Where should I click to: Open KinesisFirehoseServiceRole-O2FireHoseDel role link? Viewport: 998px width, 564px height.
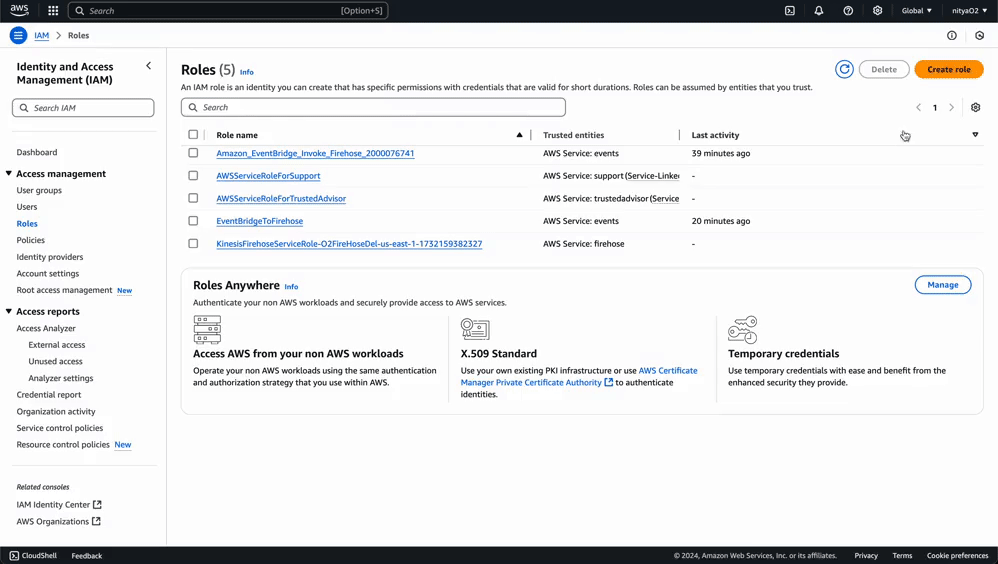coord(349,244)
